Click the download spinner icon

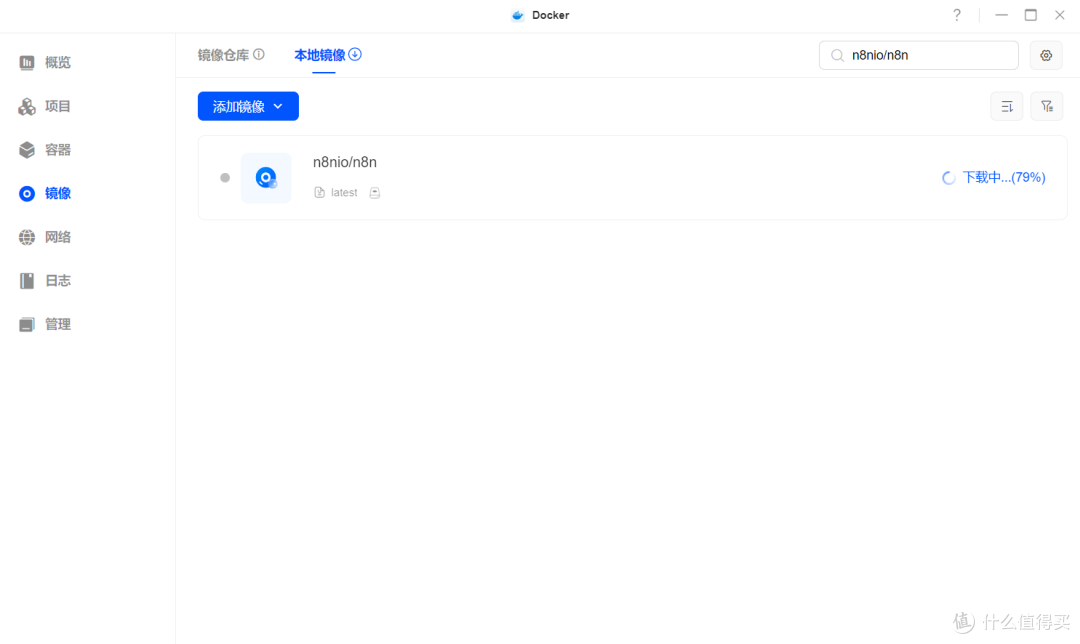tap(948, 178)
